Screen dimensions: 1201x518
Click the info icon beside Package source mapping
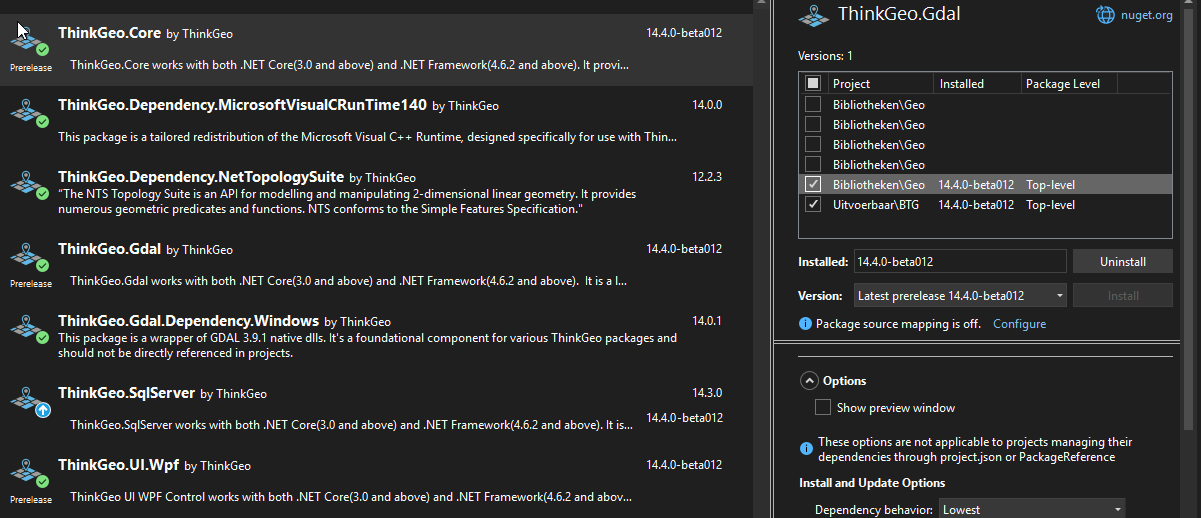coord(805,324)
